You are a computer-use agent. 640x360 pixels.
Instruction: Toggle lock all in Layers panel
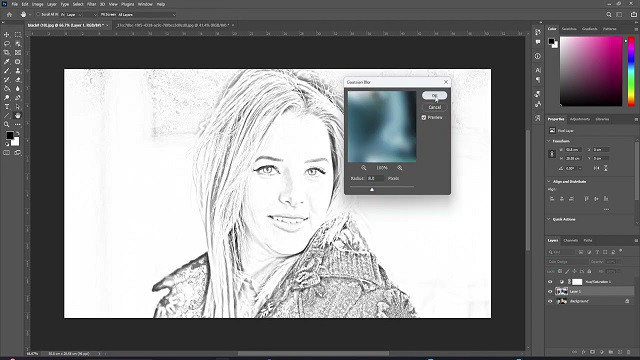[589, 271]
